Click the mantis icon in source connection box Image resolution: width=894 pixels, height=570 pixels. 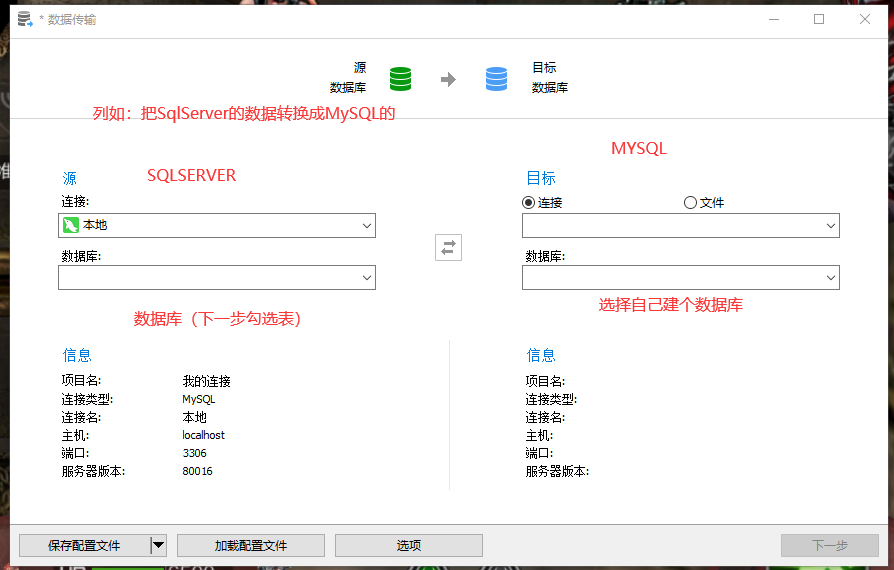click(71, 225)
